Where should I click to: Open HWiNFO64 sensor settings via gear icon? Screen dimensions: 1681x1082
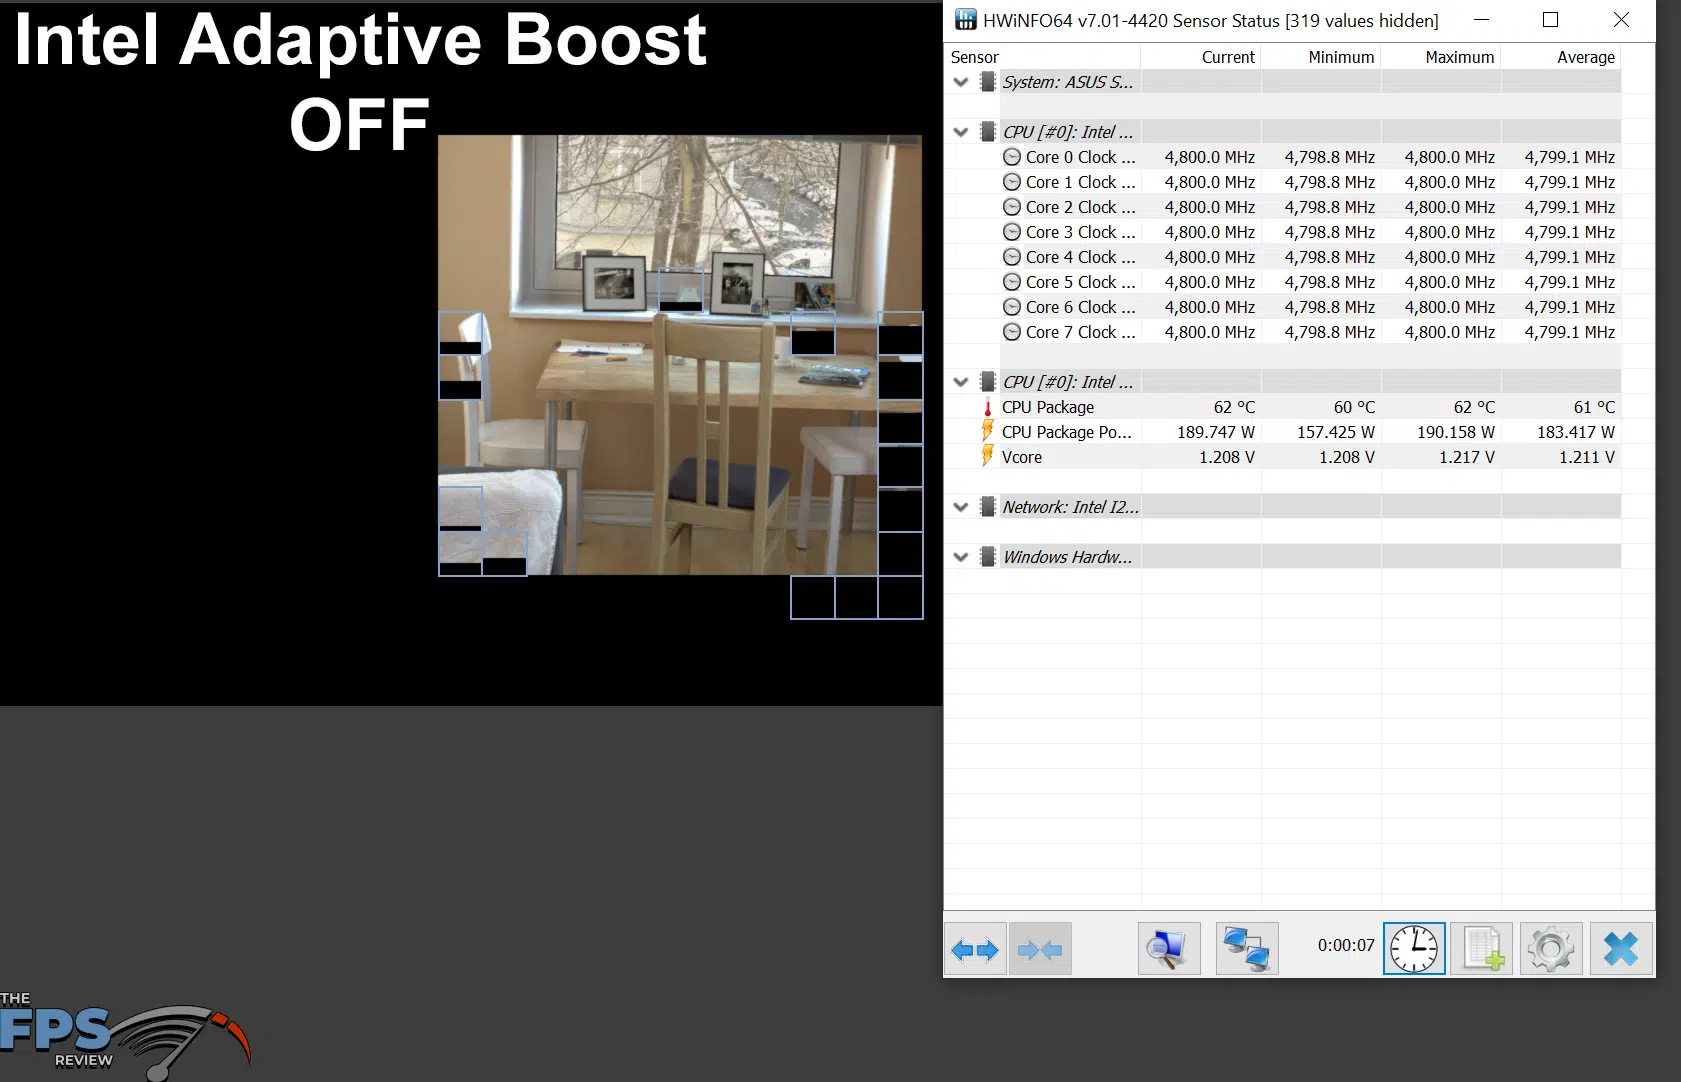1551,948
